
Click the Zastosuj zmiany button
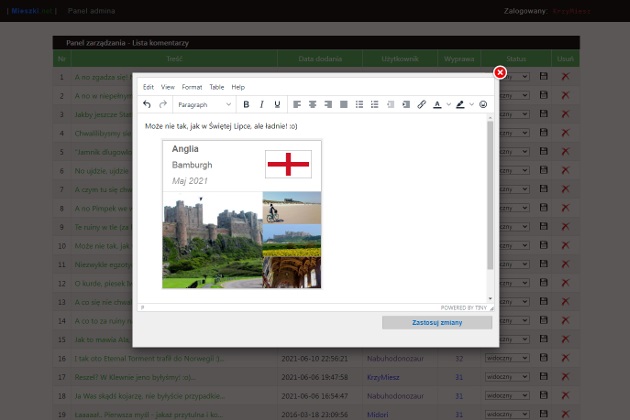click(436, 323)
